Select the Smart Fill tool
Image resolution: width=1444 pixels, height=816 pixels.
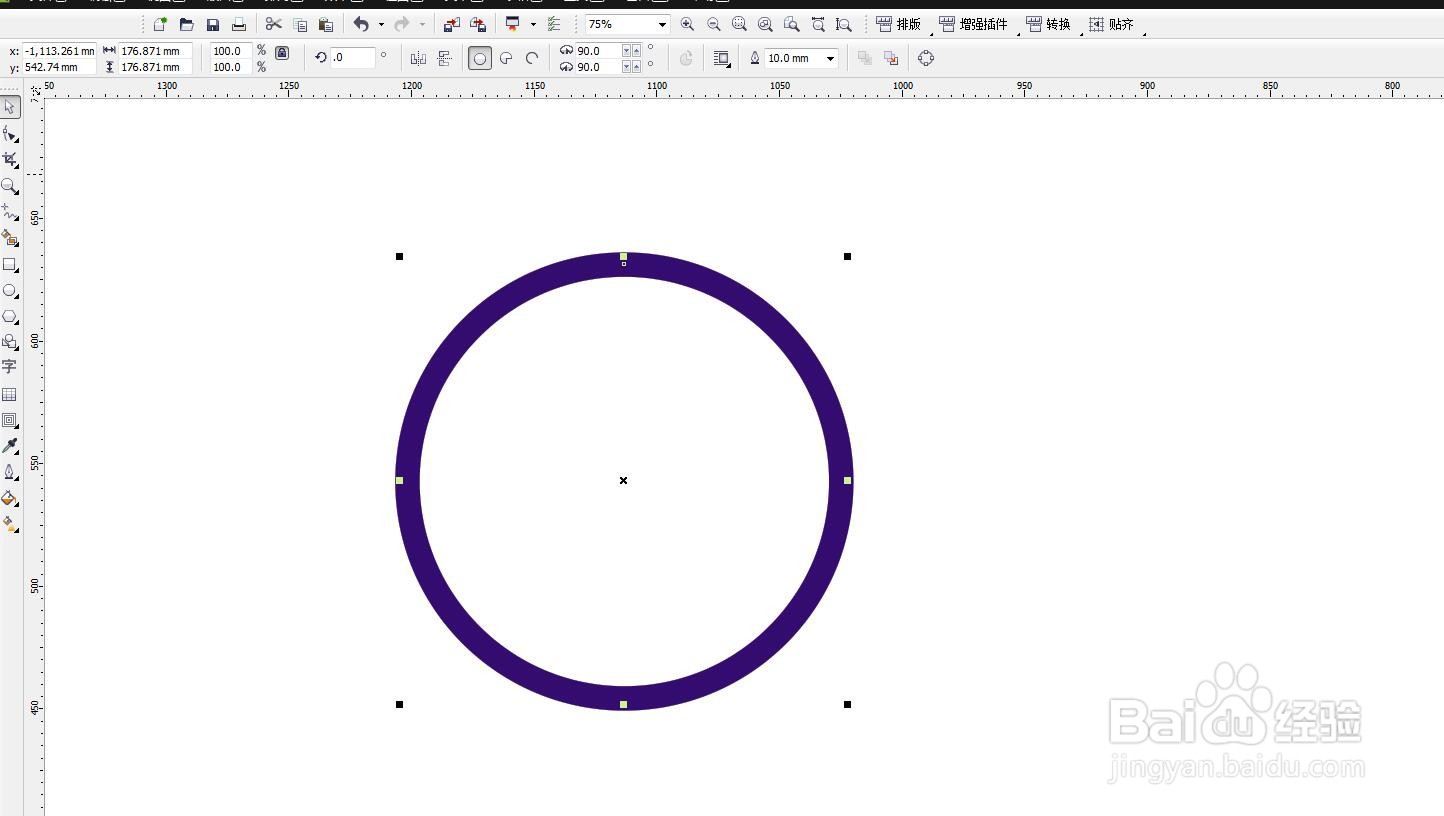[10, 238]
